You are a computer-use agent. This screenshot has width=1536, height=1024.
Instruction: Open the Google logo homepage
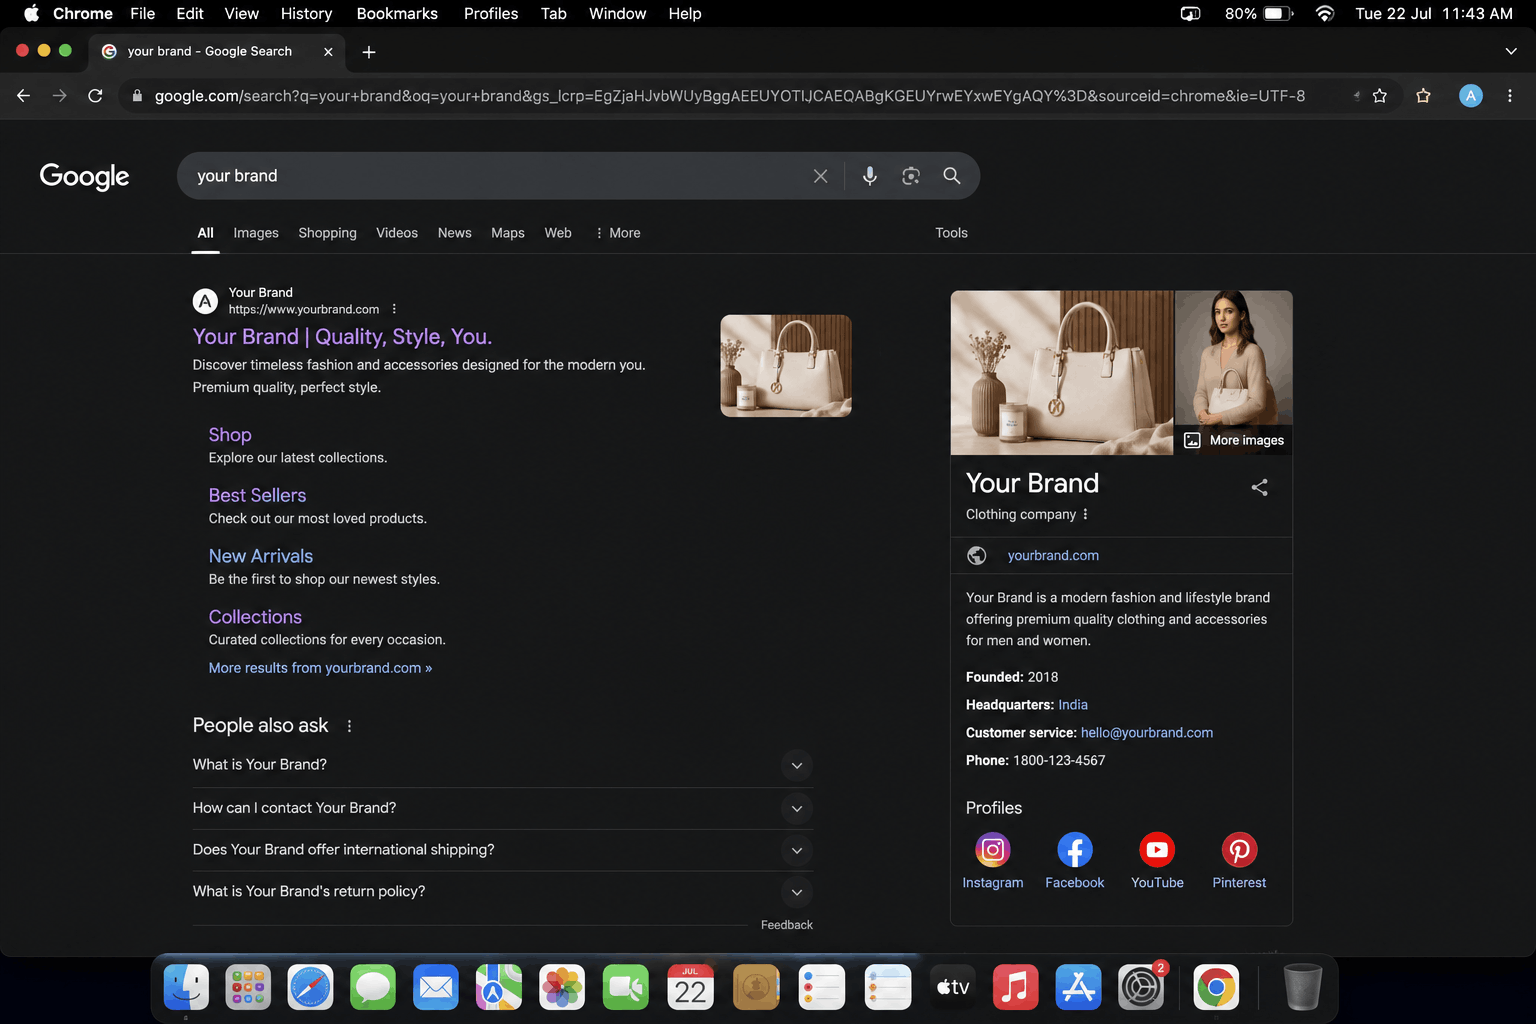85,176
